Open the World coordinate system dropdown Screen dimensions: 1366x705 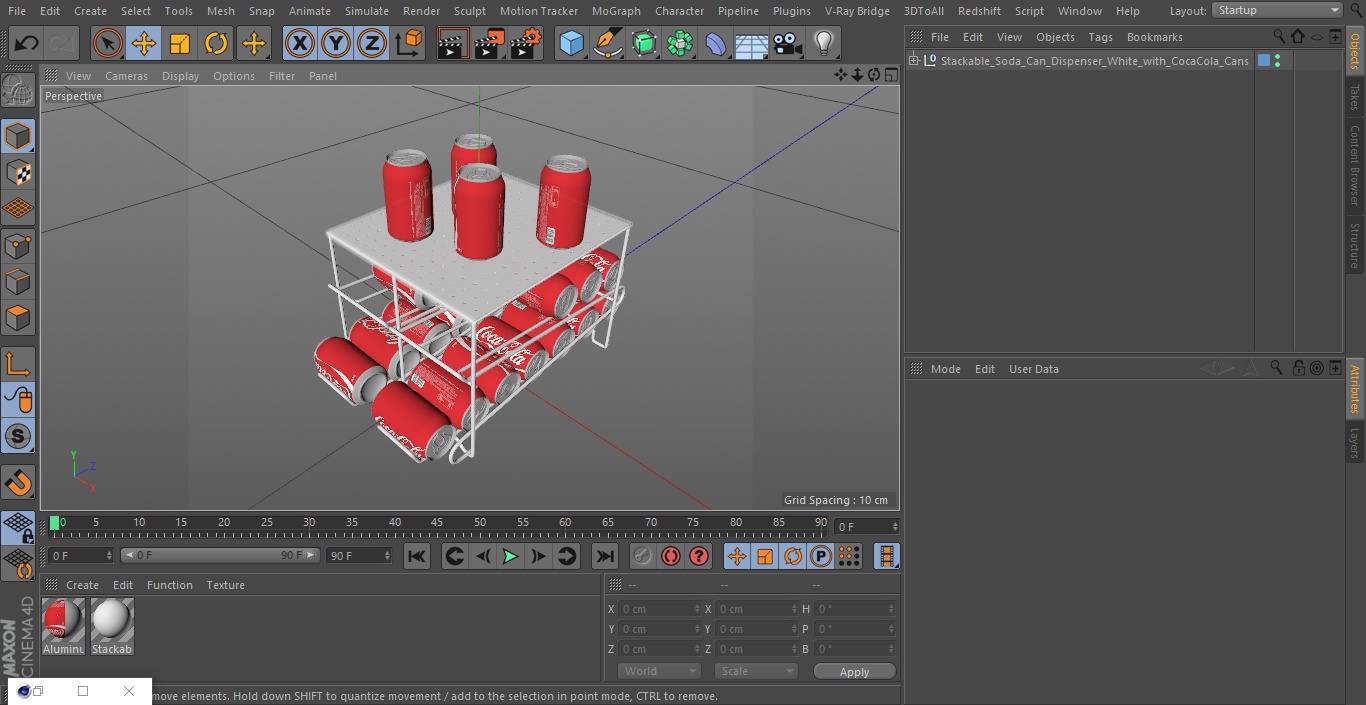click(659, 671)
